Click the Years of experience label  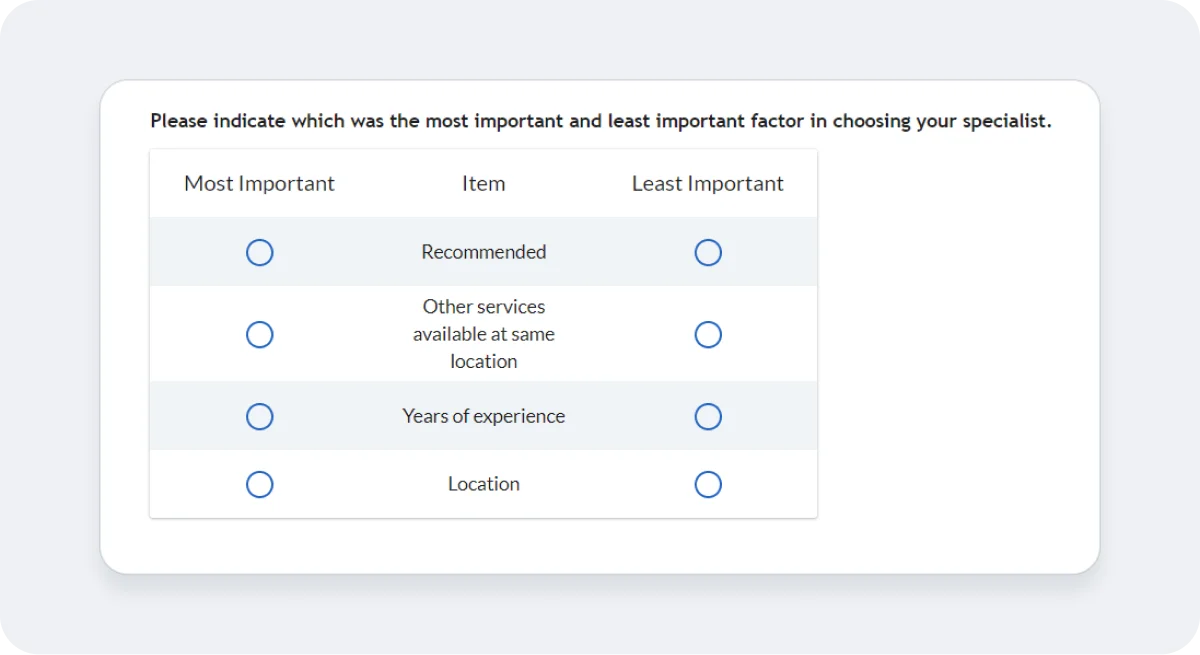tap(483, 416)
